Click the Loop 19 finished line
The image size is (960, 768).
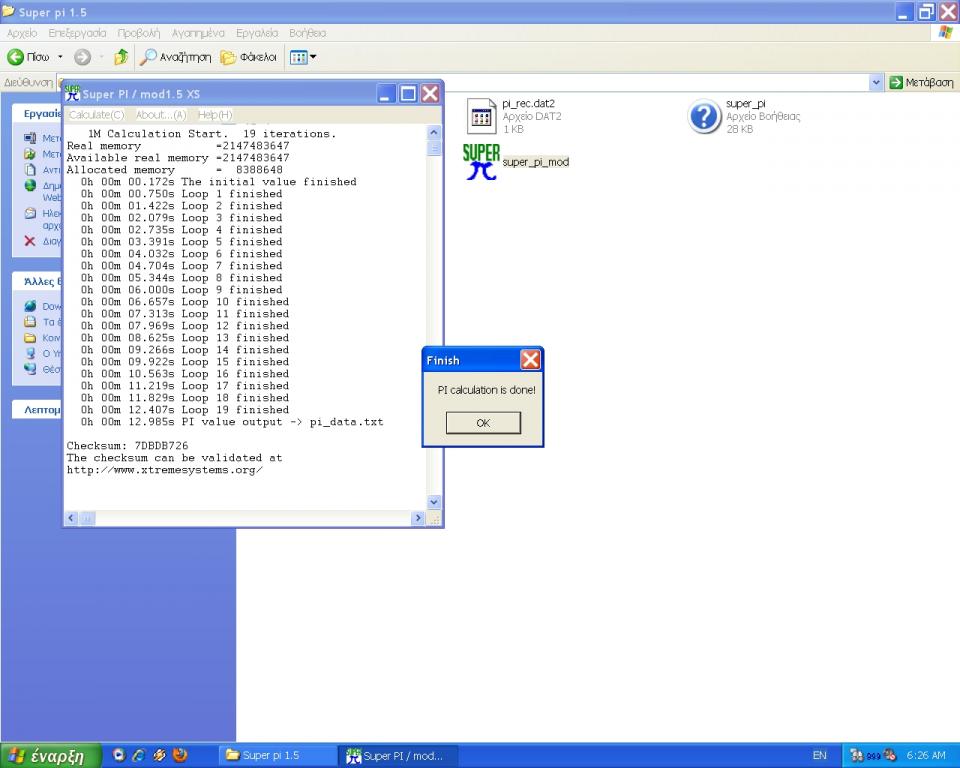point(185,410)
